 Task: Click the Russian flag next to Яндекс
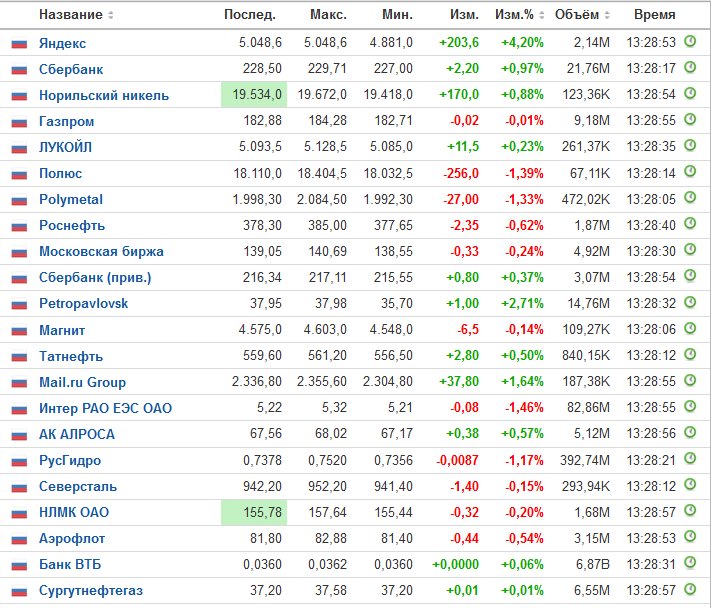click(19, 44)
